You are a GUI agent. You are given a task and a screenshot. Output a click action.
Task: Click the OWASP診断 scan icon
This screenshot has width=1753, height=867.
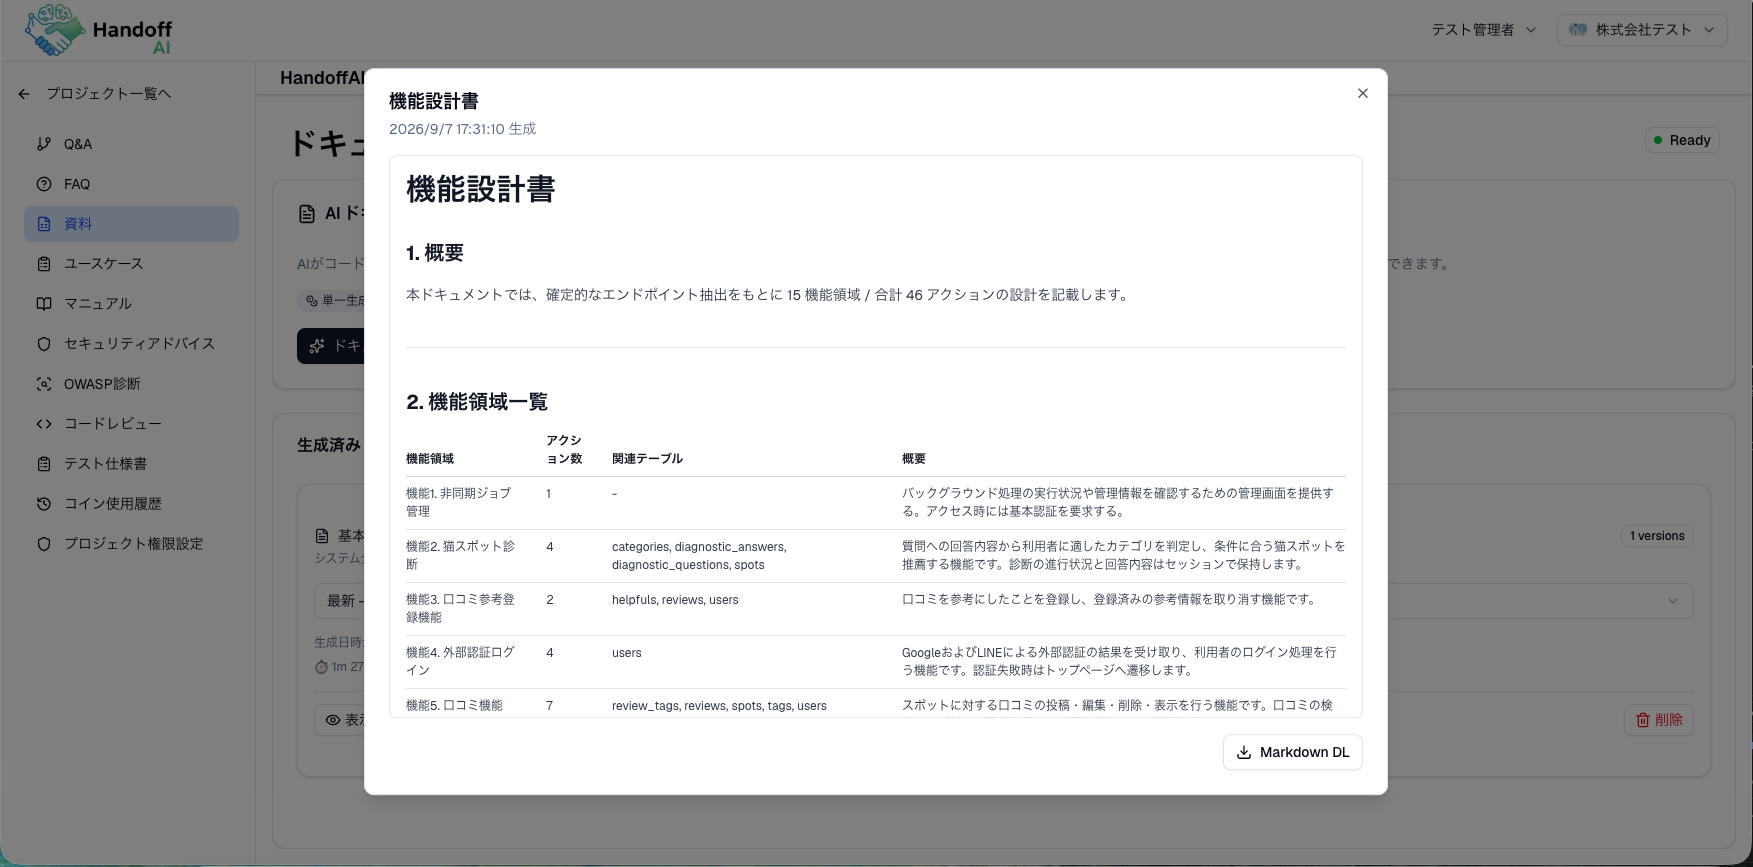[x=44, y=384]
